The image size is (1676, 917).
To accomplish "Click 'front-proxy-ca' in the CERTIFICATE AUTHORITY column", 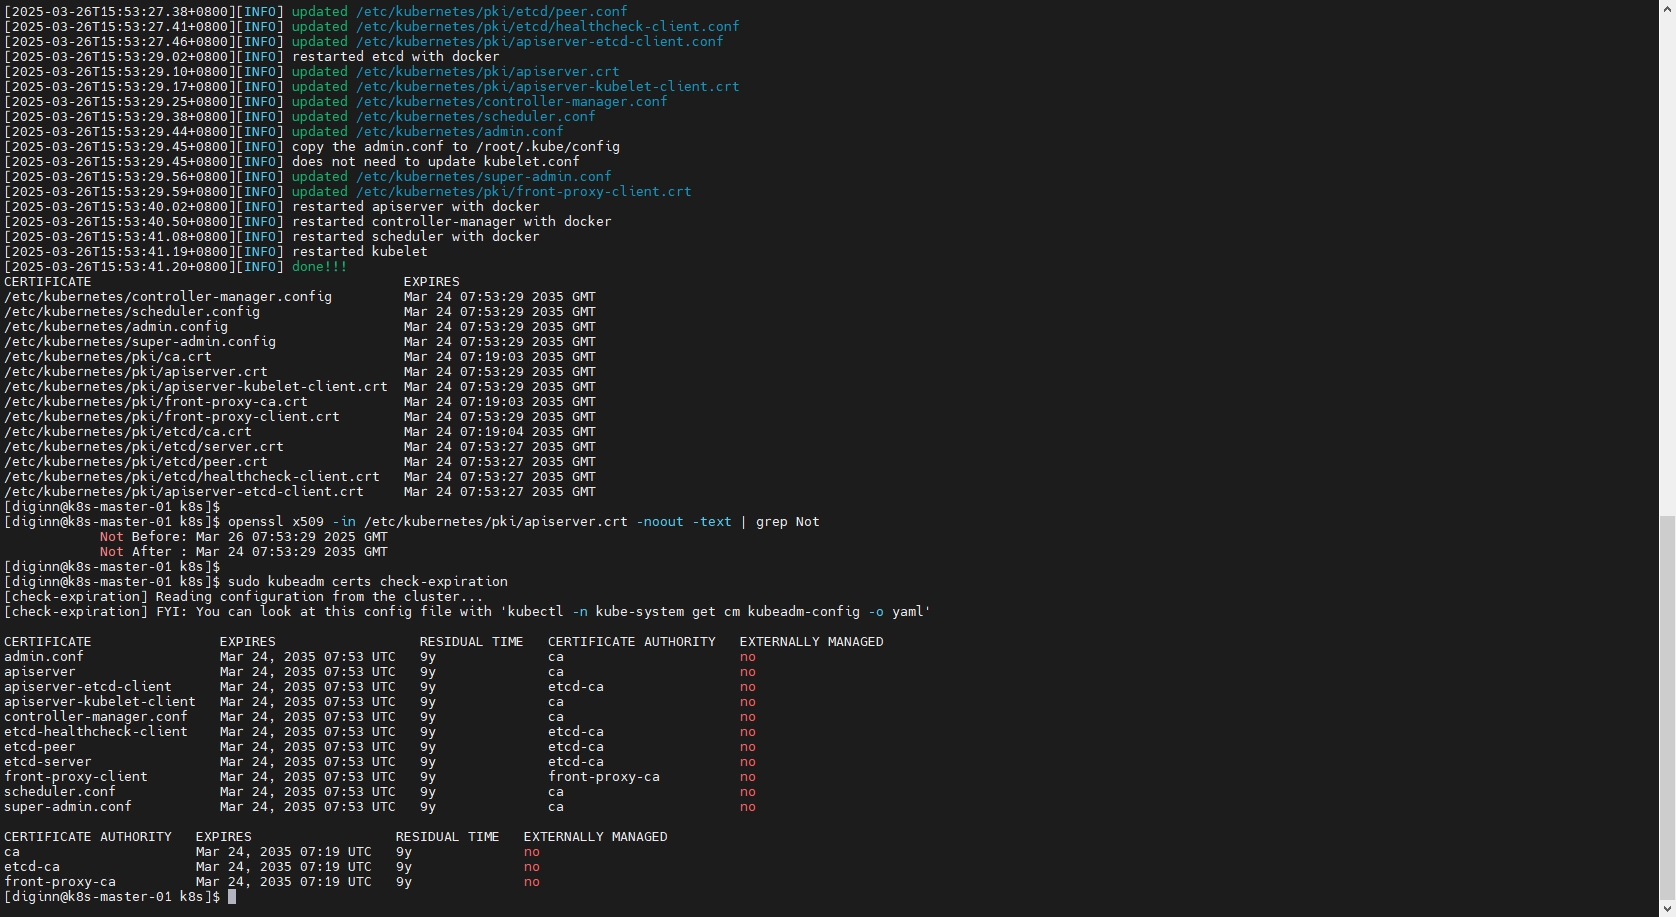I will (603, 777).
